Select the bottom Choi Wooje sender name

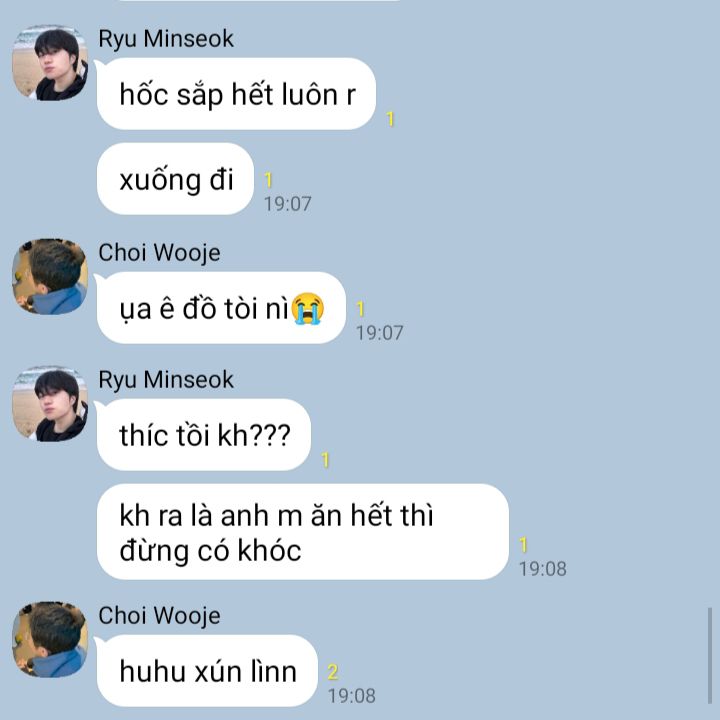coord(159,616)
